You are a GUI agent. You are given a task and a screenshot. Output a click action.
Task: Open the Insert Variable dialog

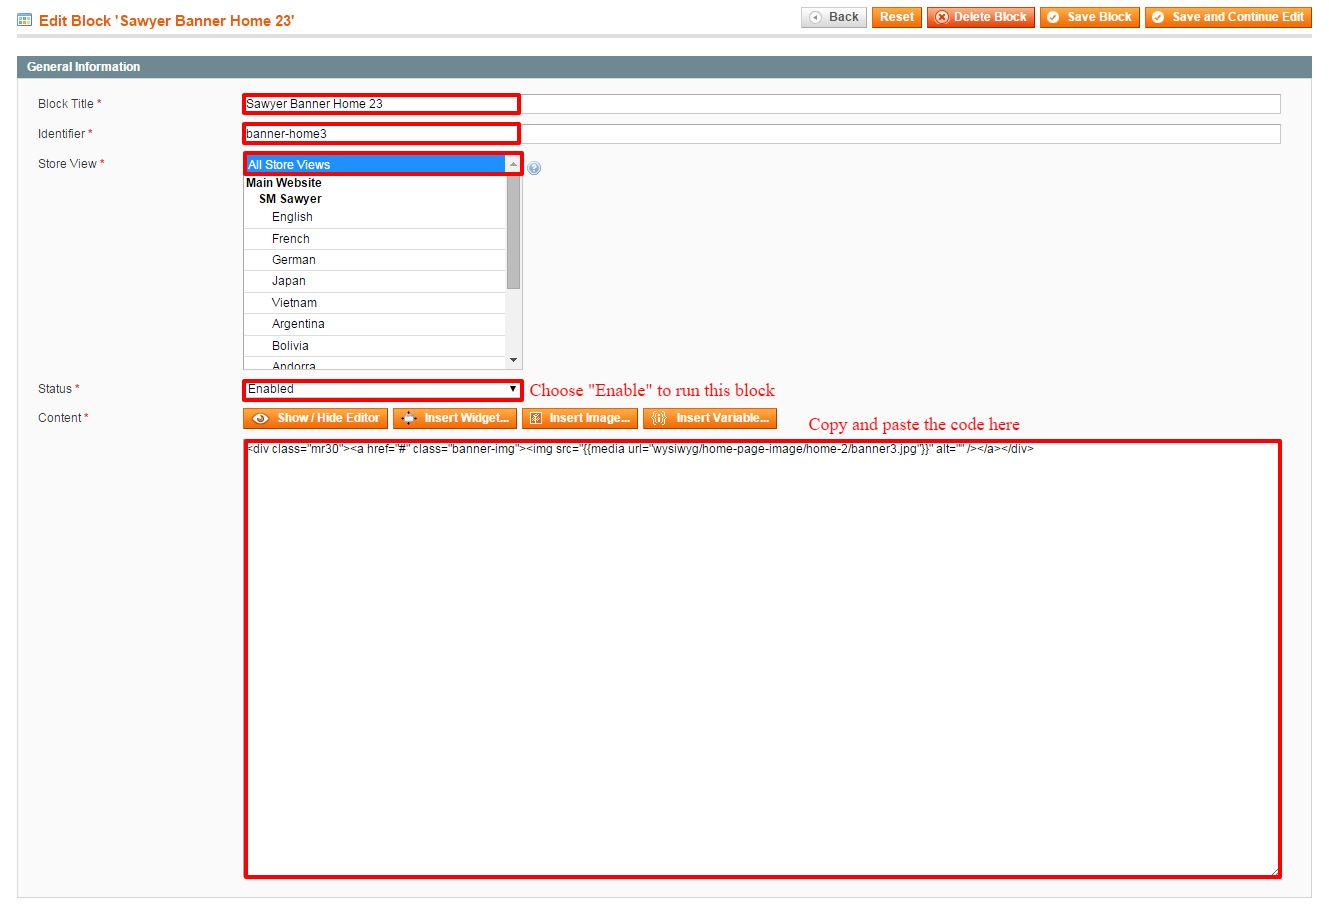(x=710, y=418)
